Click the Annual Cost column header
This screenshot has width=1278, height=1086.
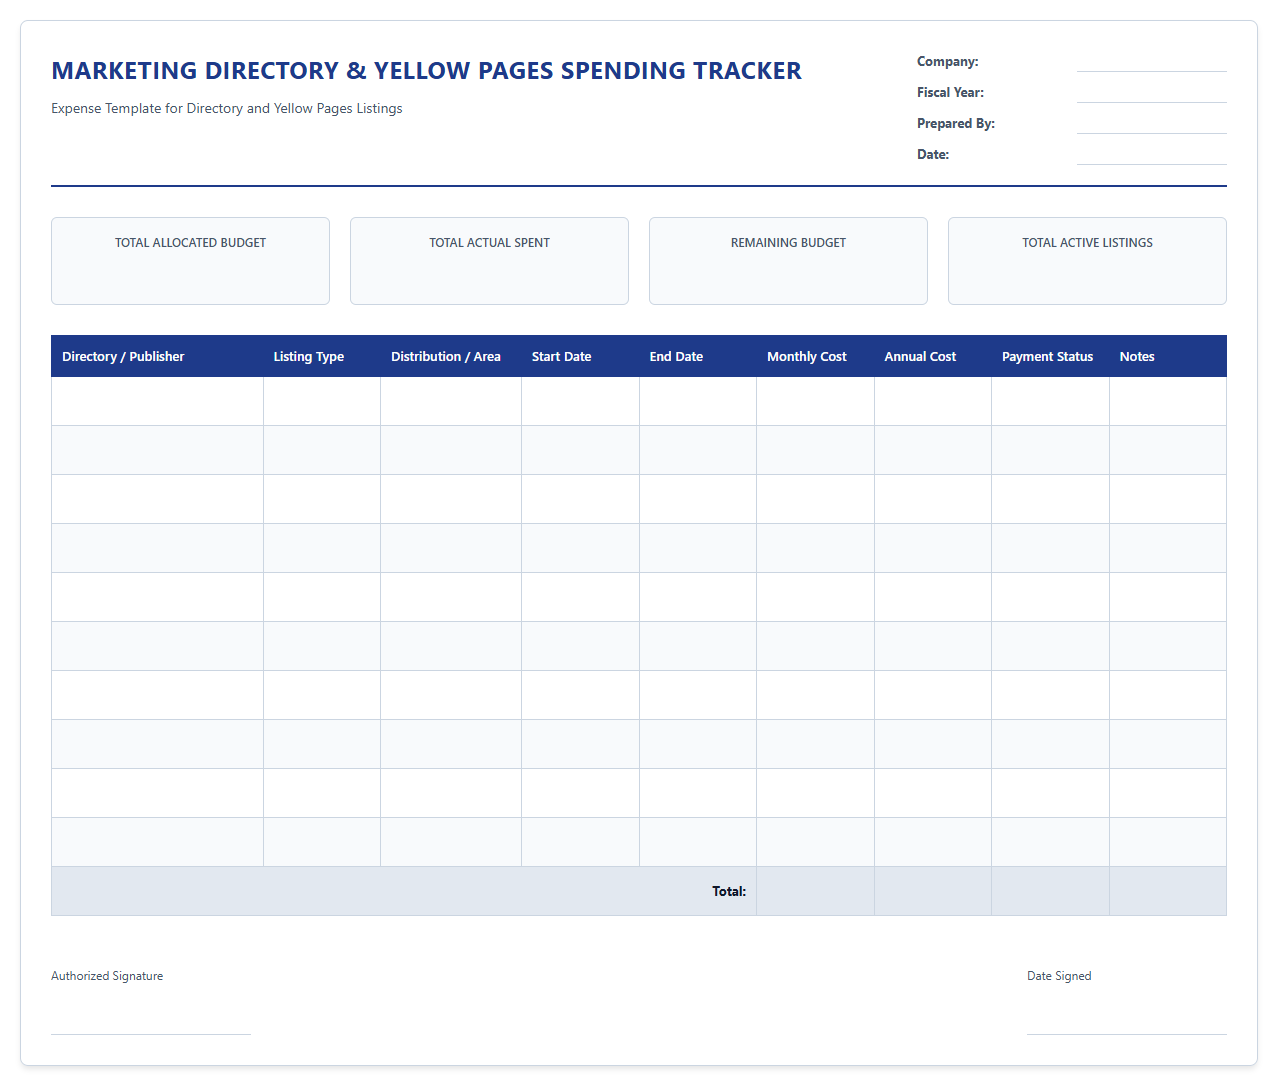tap(933, 356)
